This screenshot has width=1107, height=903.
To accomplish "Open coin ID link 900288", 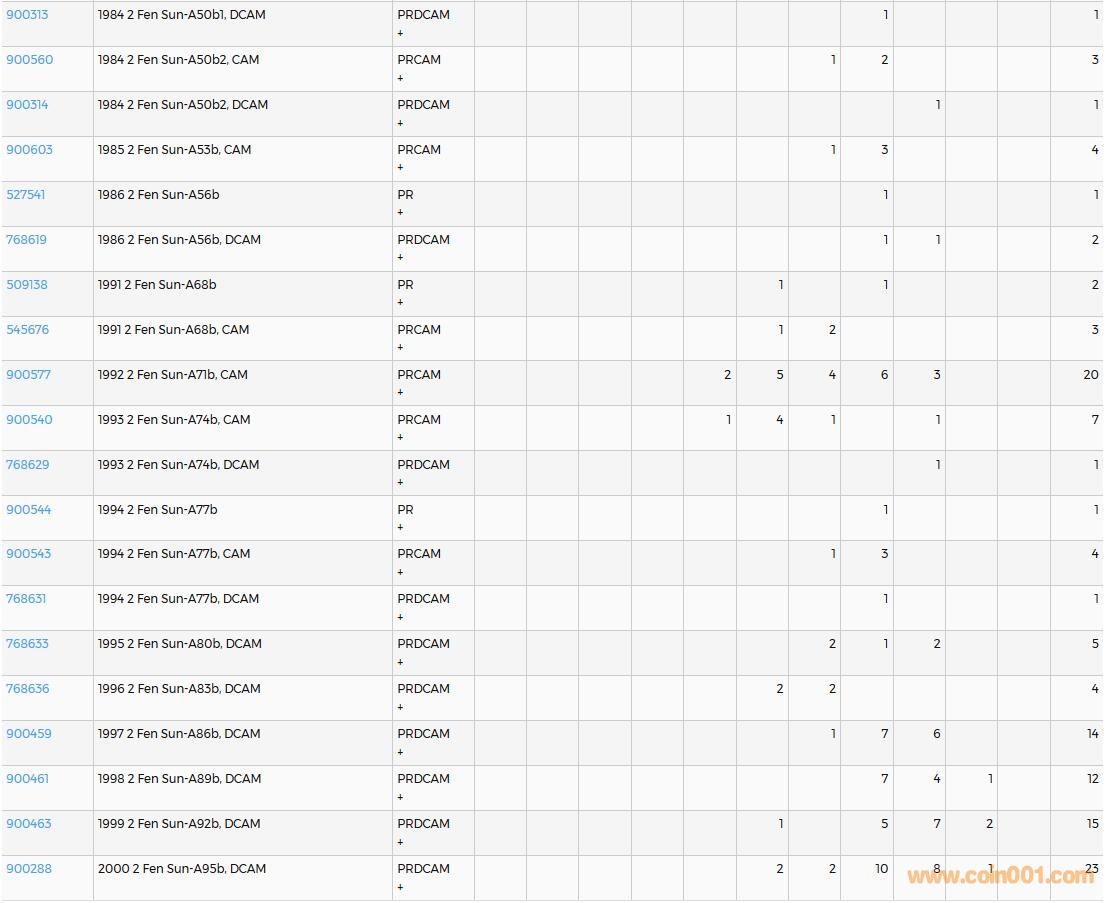I will (29, 869).
